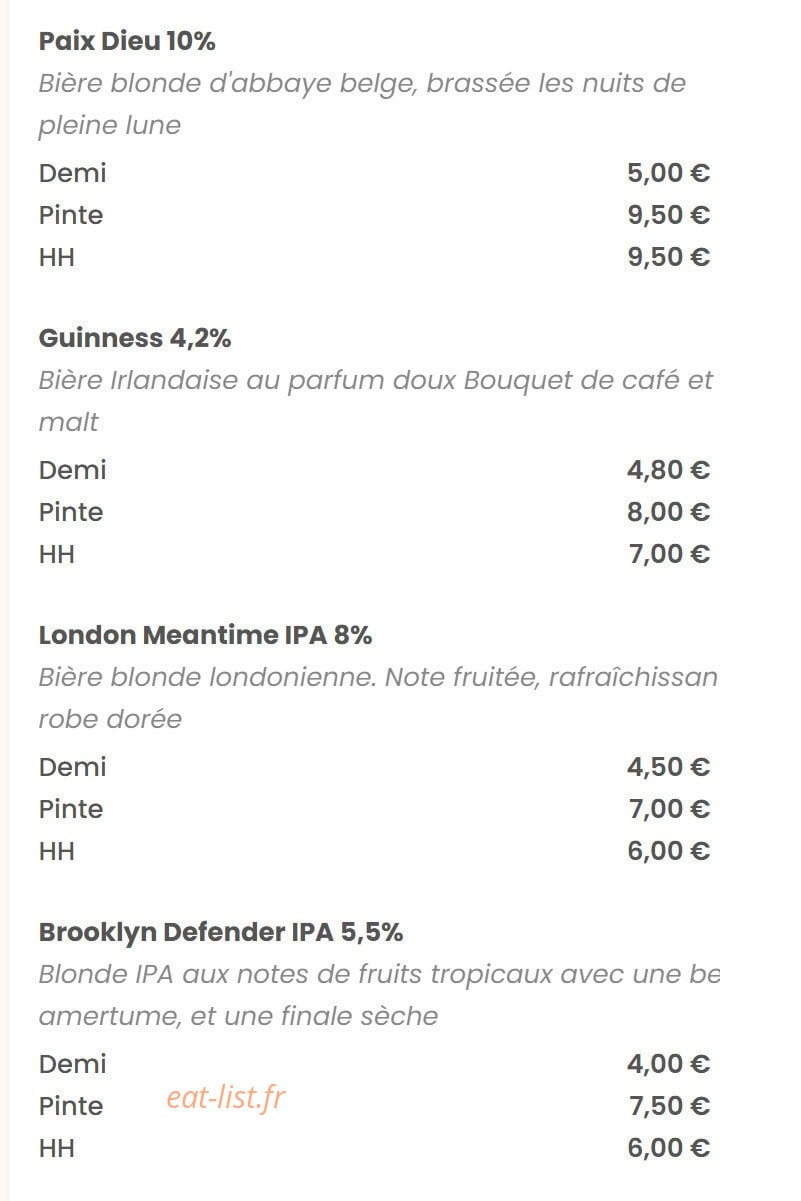Select the Brooklyn Defender HH label
The height and width of the screenshot is (1201, 801).
pyautogui.click(x=57, y=1148)
